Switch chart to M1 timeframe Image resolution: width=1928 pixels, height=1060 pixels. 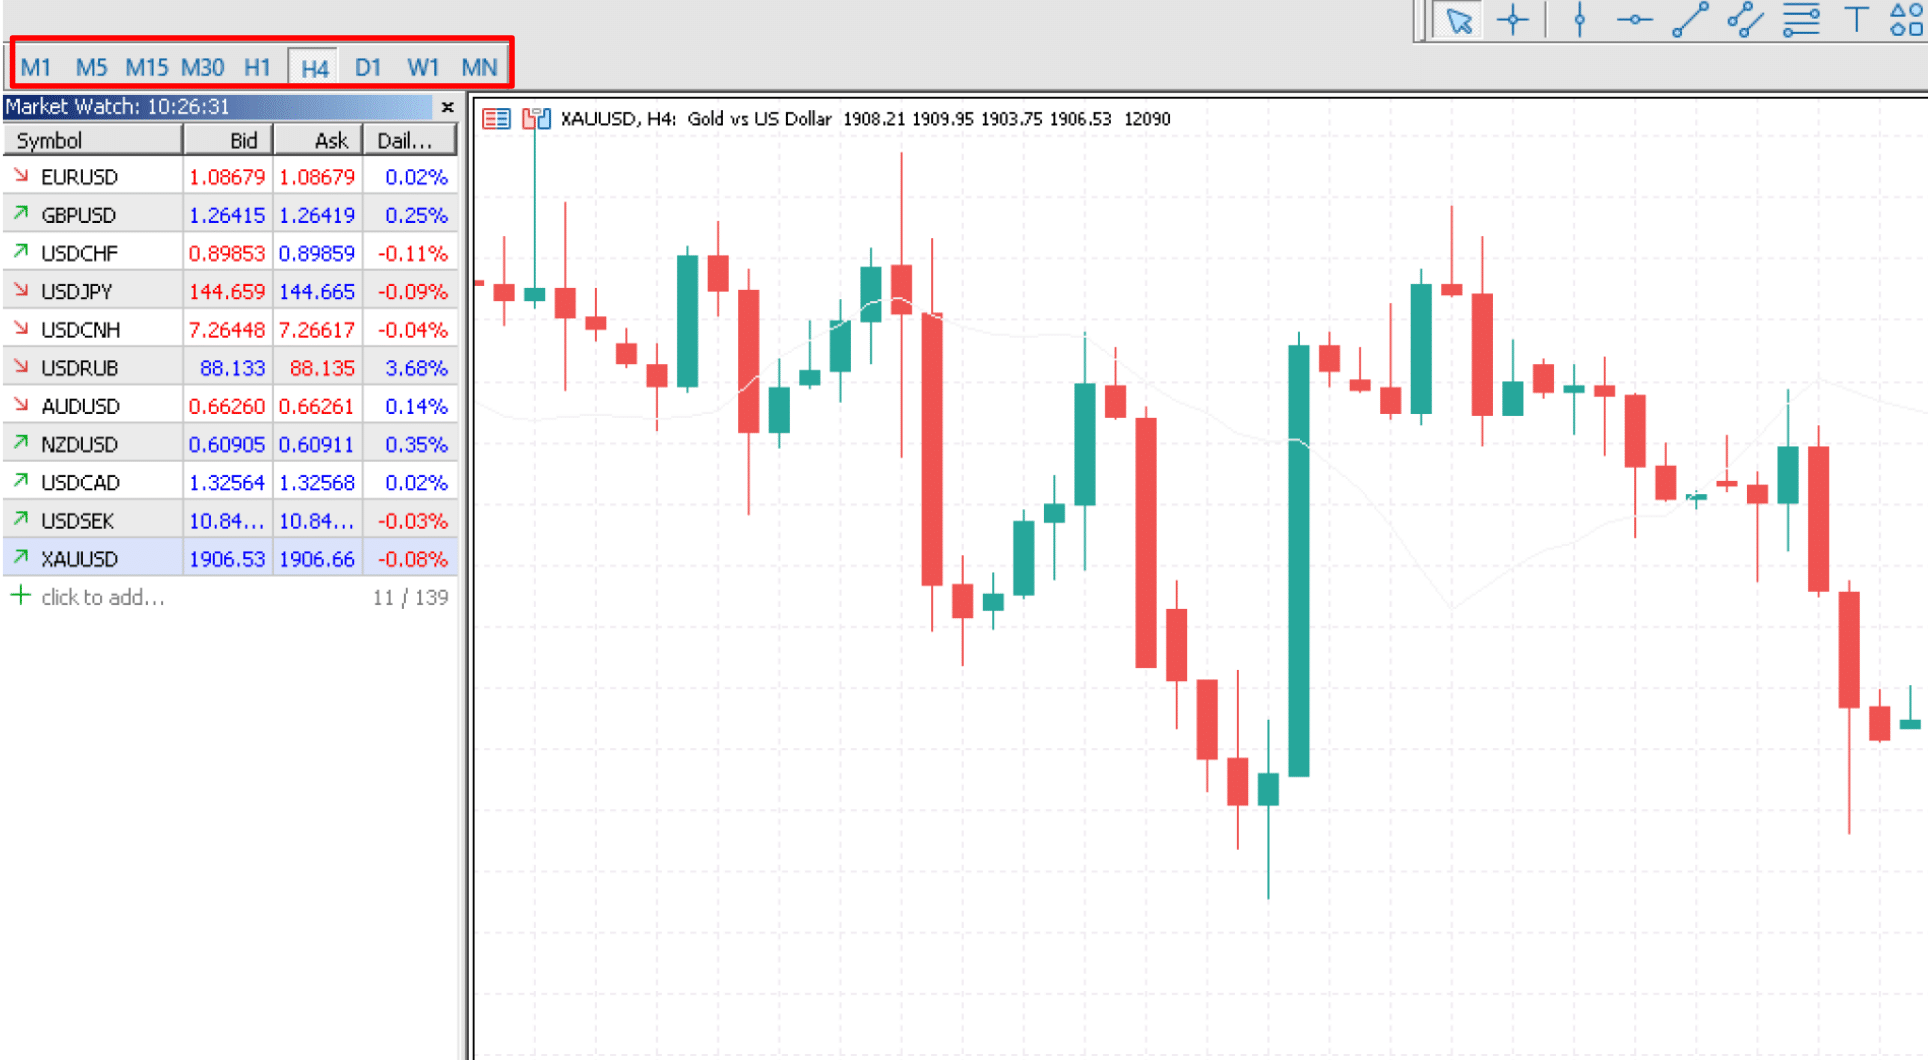[35, 67]
